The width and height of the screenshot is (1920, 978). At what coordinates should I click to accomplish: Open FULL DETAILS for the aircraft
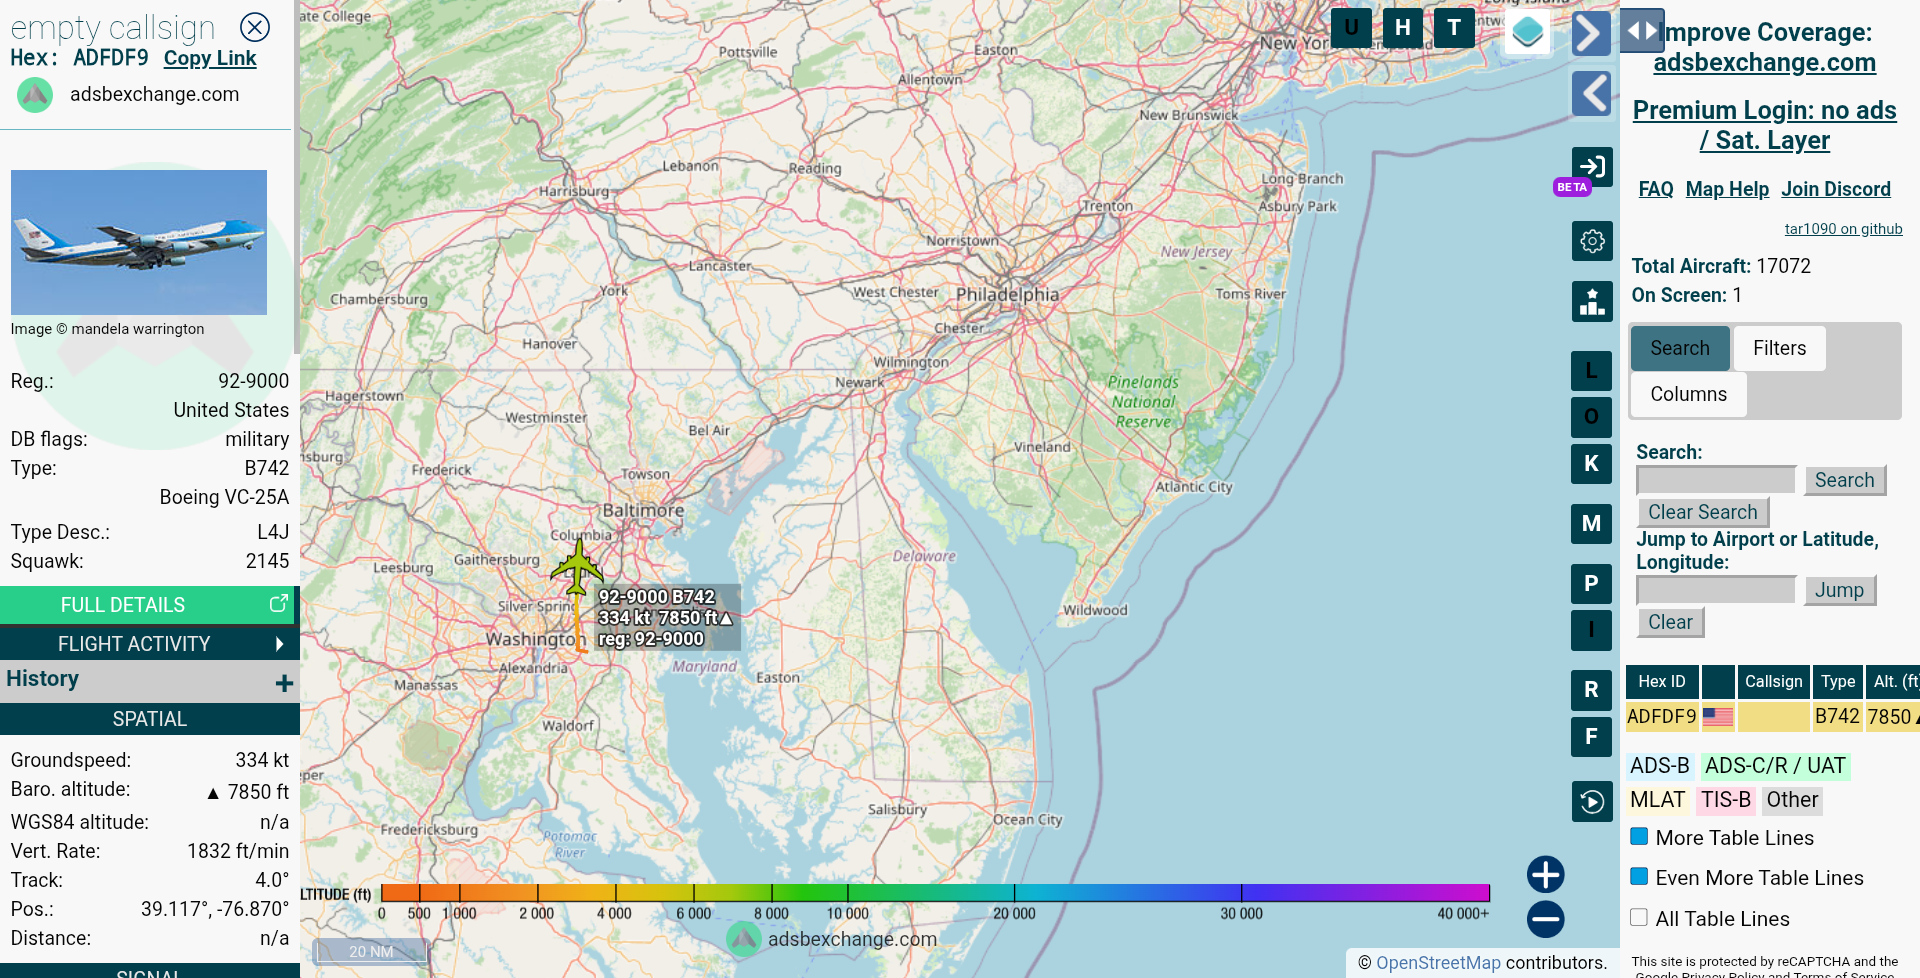[x=148, y=605]
